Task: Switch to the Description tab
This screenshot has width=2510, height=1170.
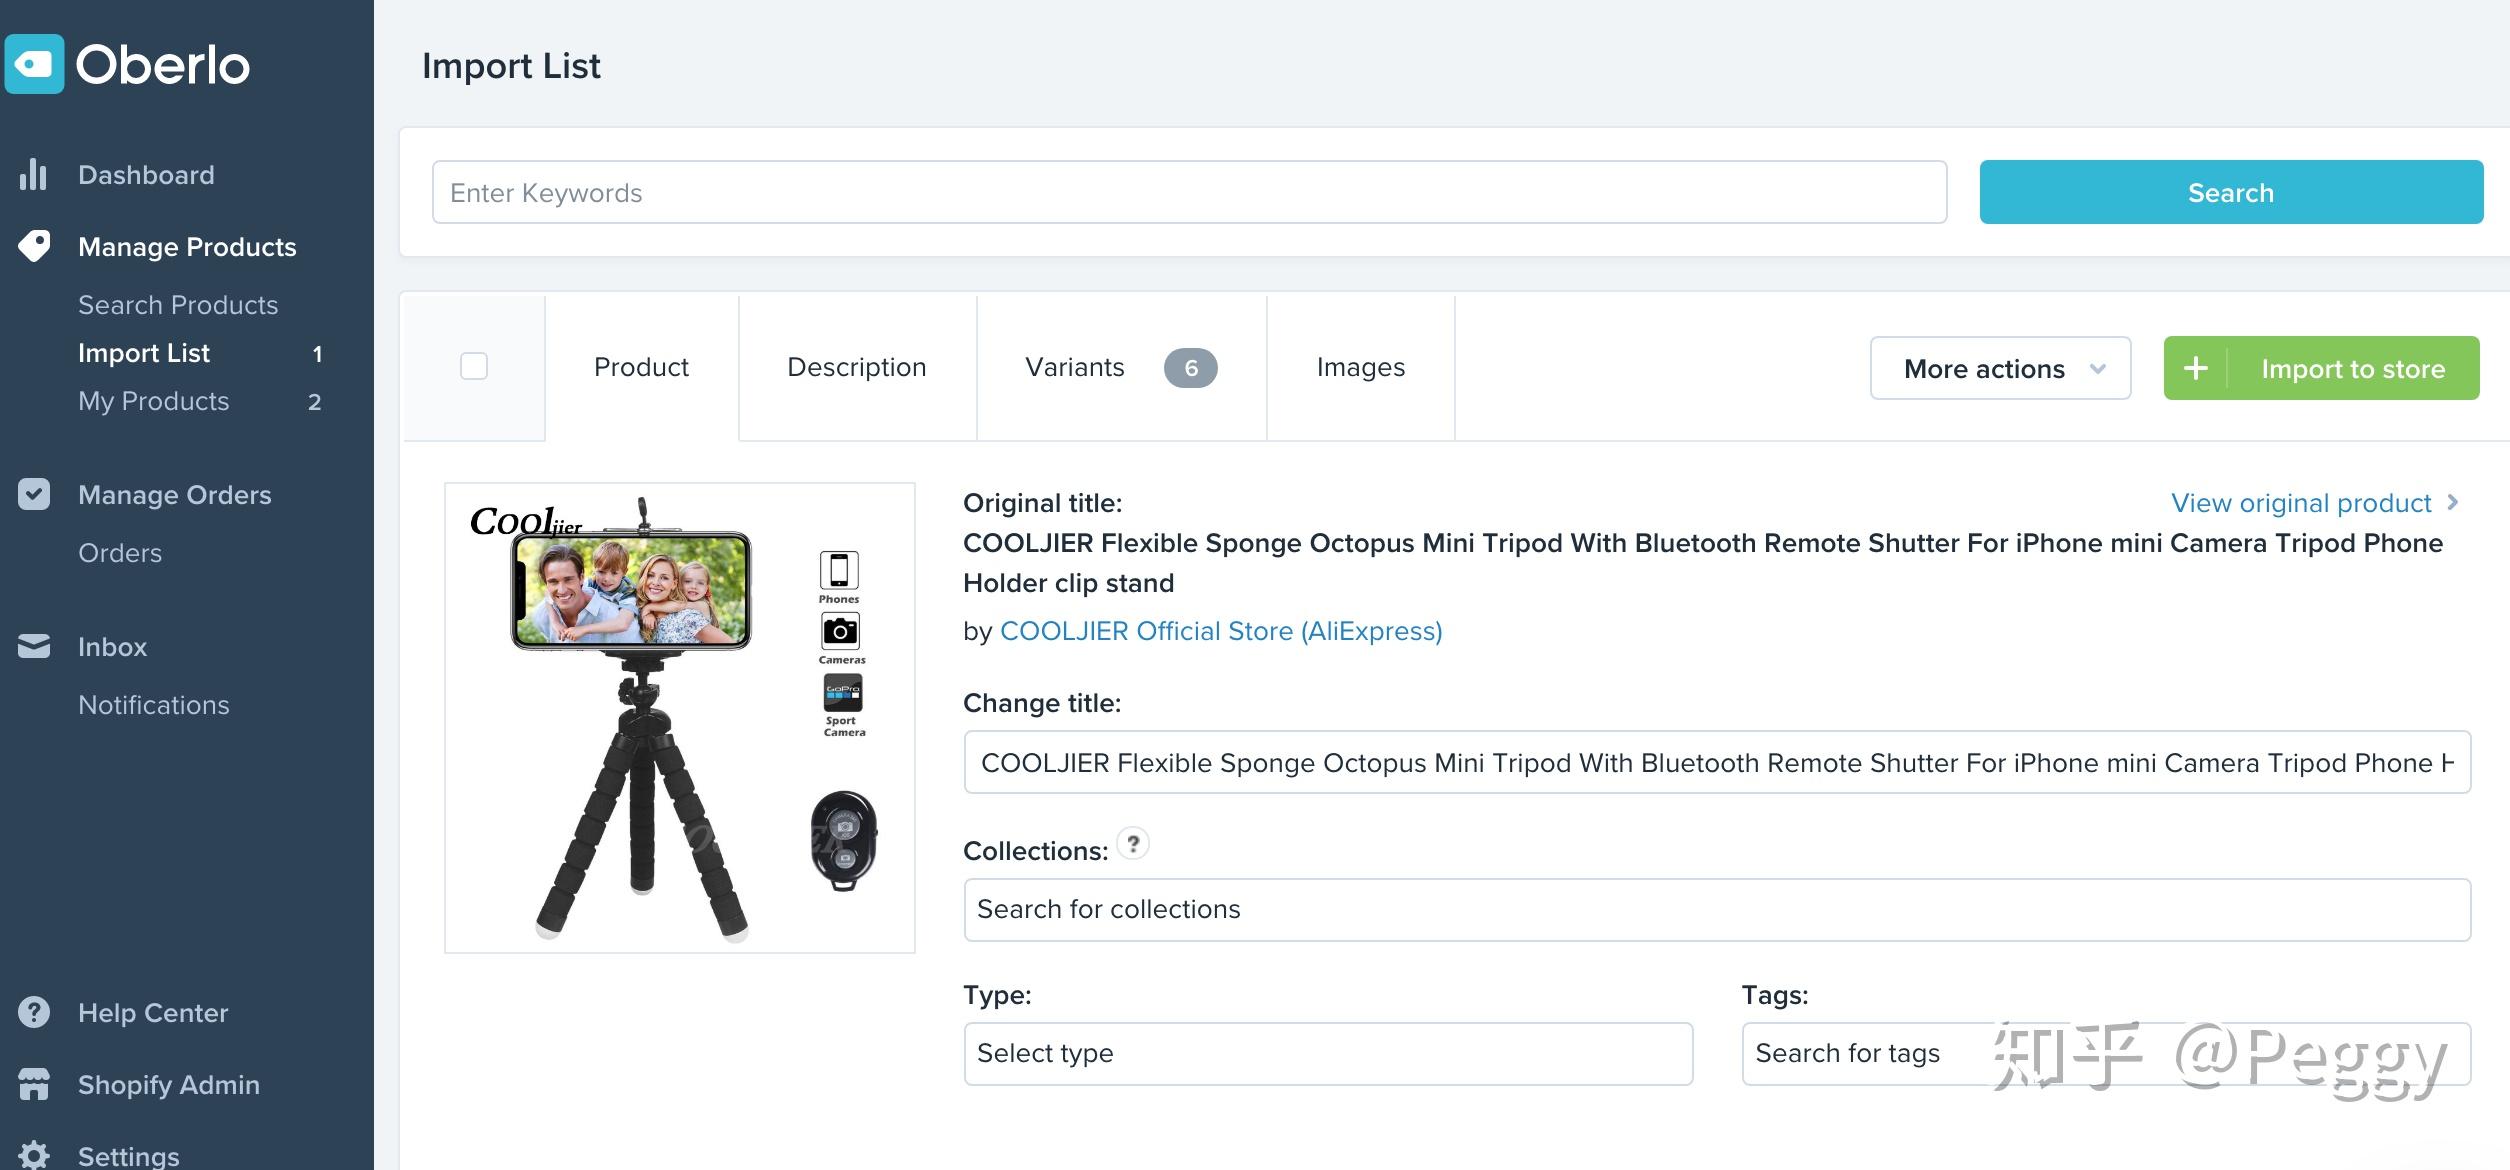Action: (x=857, y=367)
